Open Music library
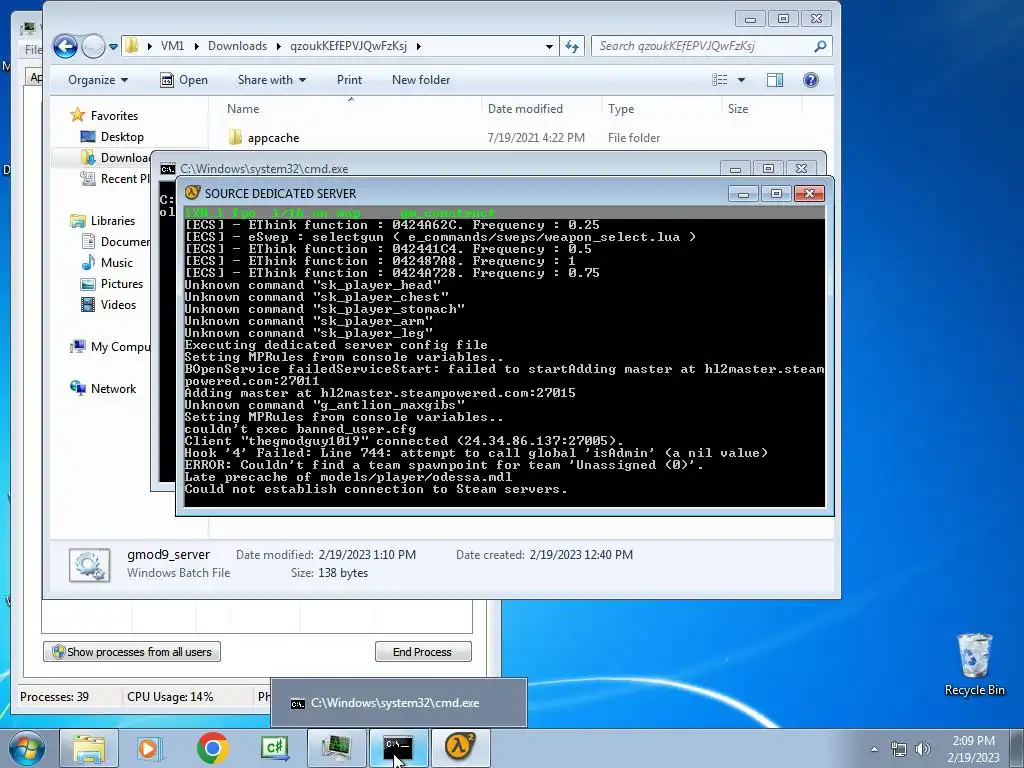This screenshot has width=1024, height=768. coord(107,263)
